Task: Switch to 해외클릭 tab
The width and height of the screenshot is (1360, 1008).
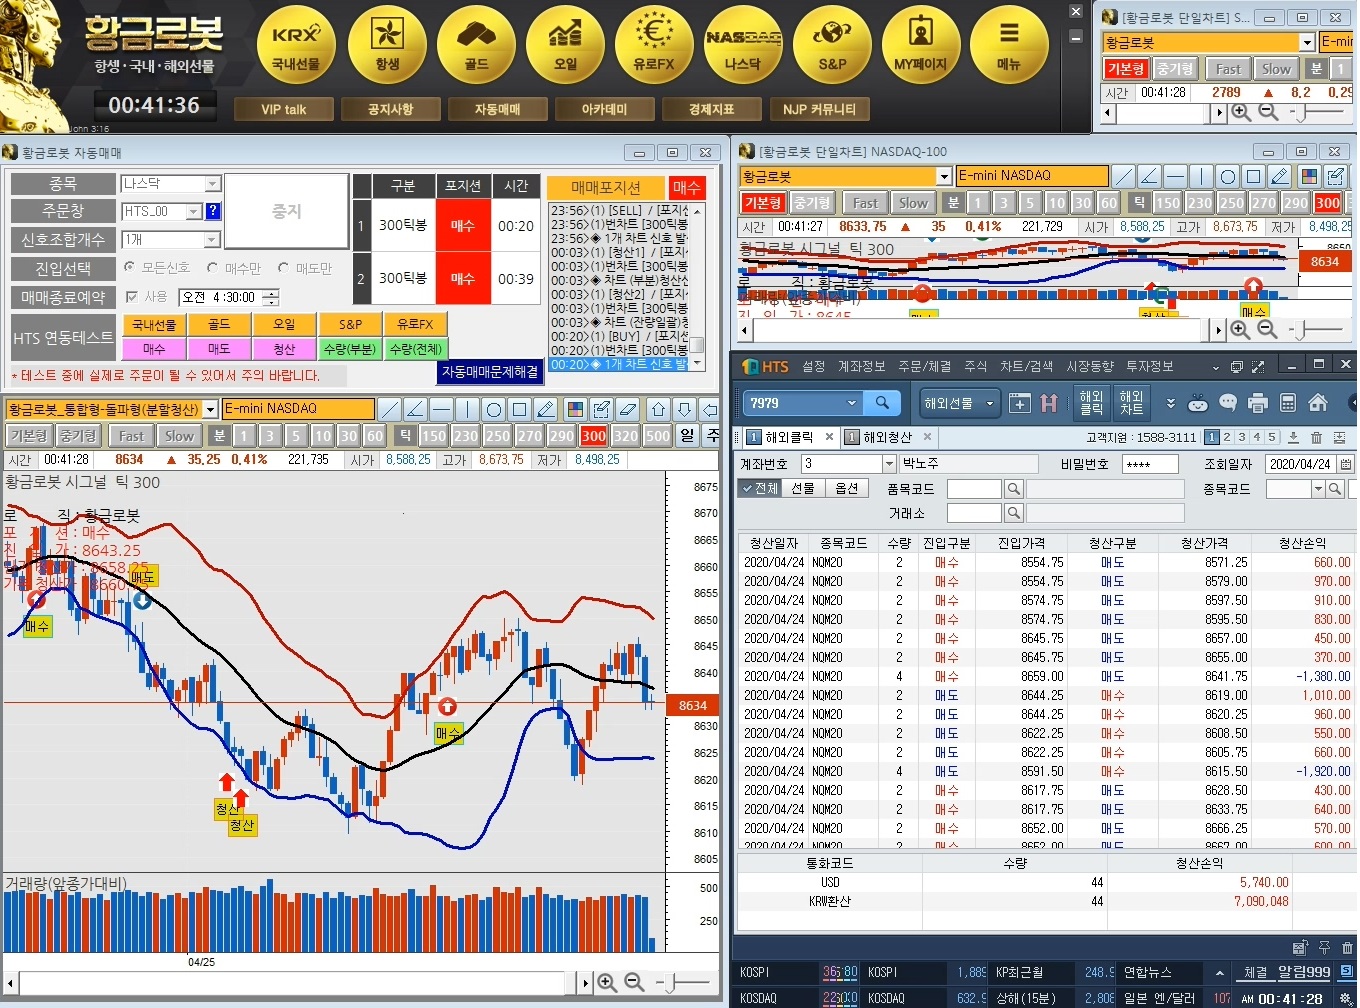Action: click(790, 437)
